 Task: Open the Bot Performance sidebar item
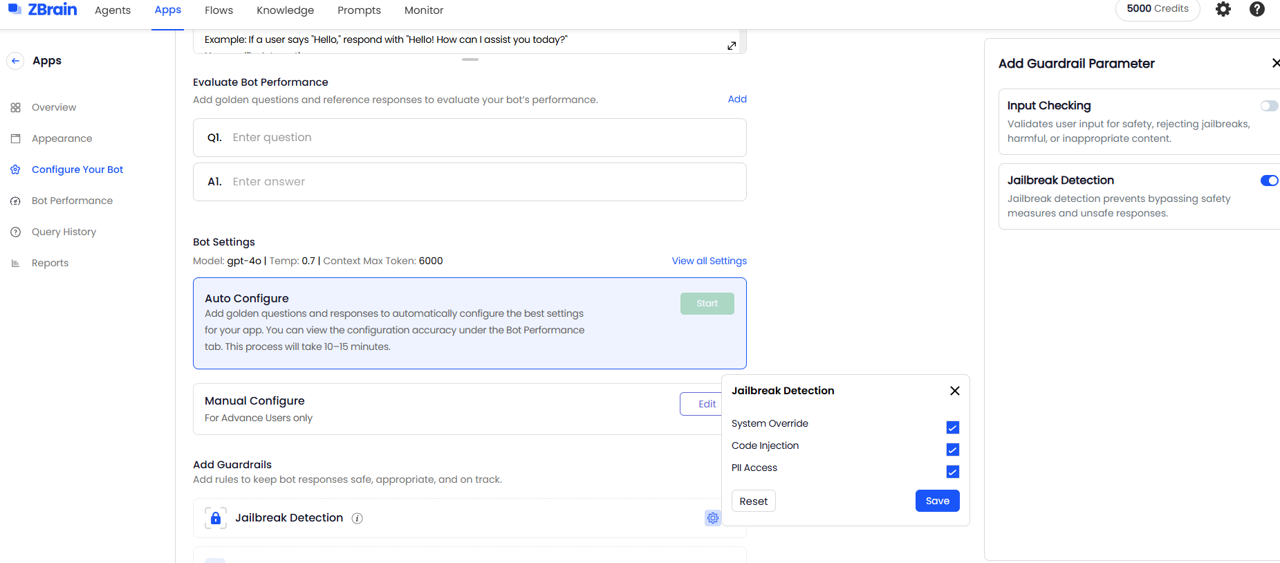click(x=72, y=201)
